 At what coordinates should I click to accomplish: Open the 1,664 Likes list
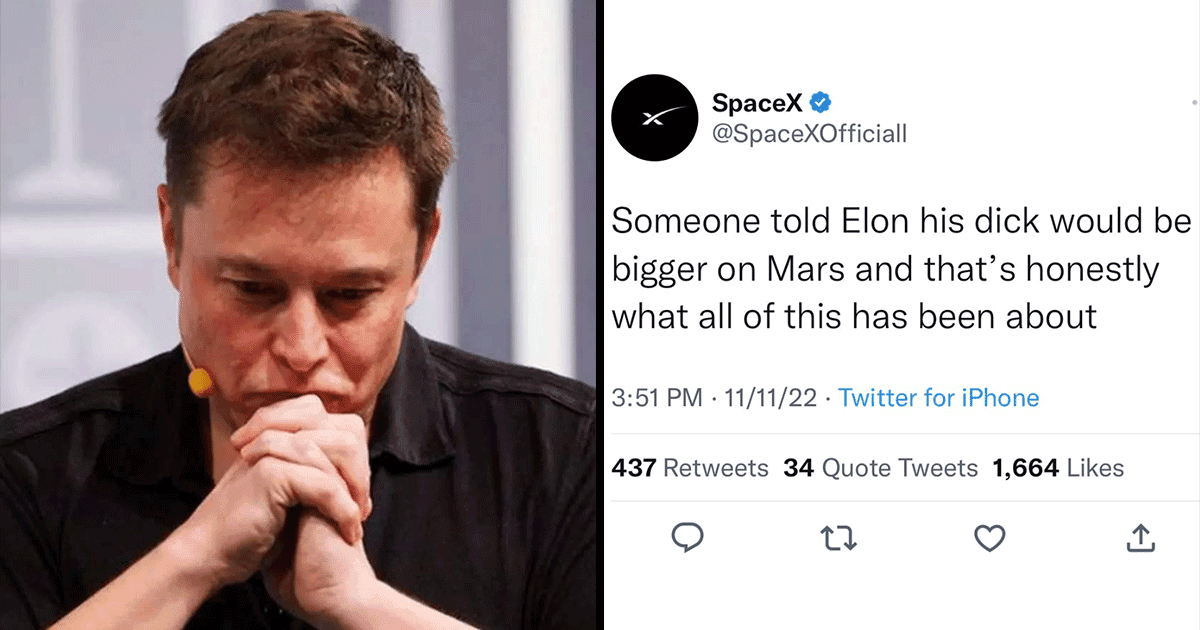click(1058, 467)
